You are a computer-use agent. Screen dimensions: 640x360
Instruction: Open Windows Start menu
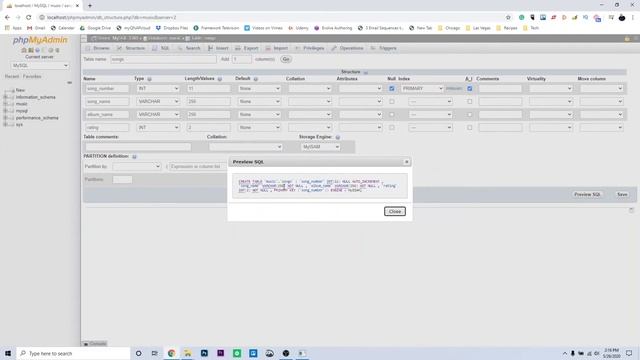(8, 353)
